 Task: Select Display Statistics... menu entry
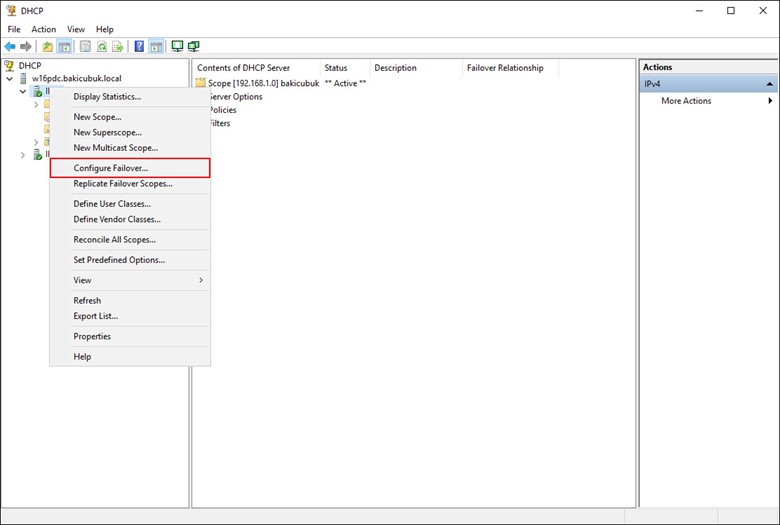(107, 97)
